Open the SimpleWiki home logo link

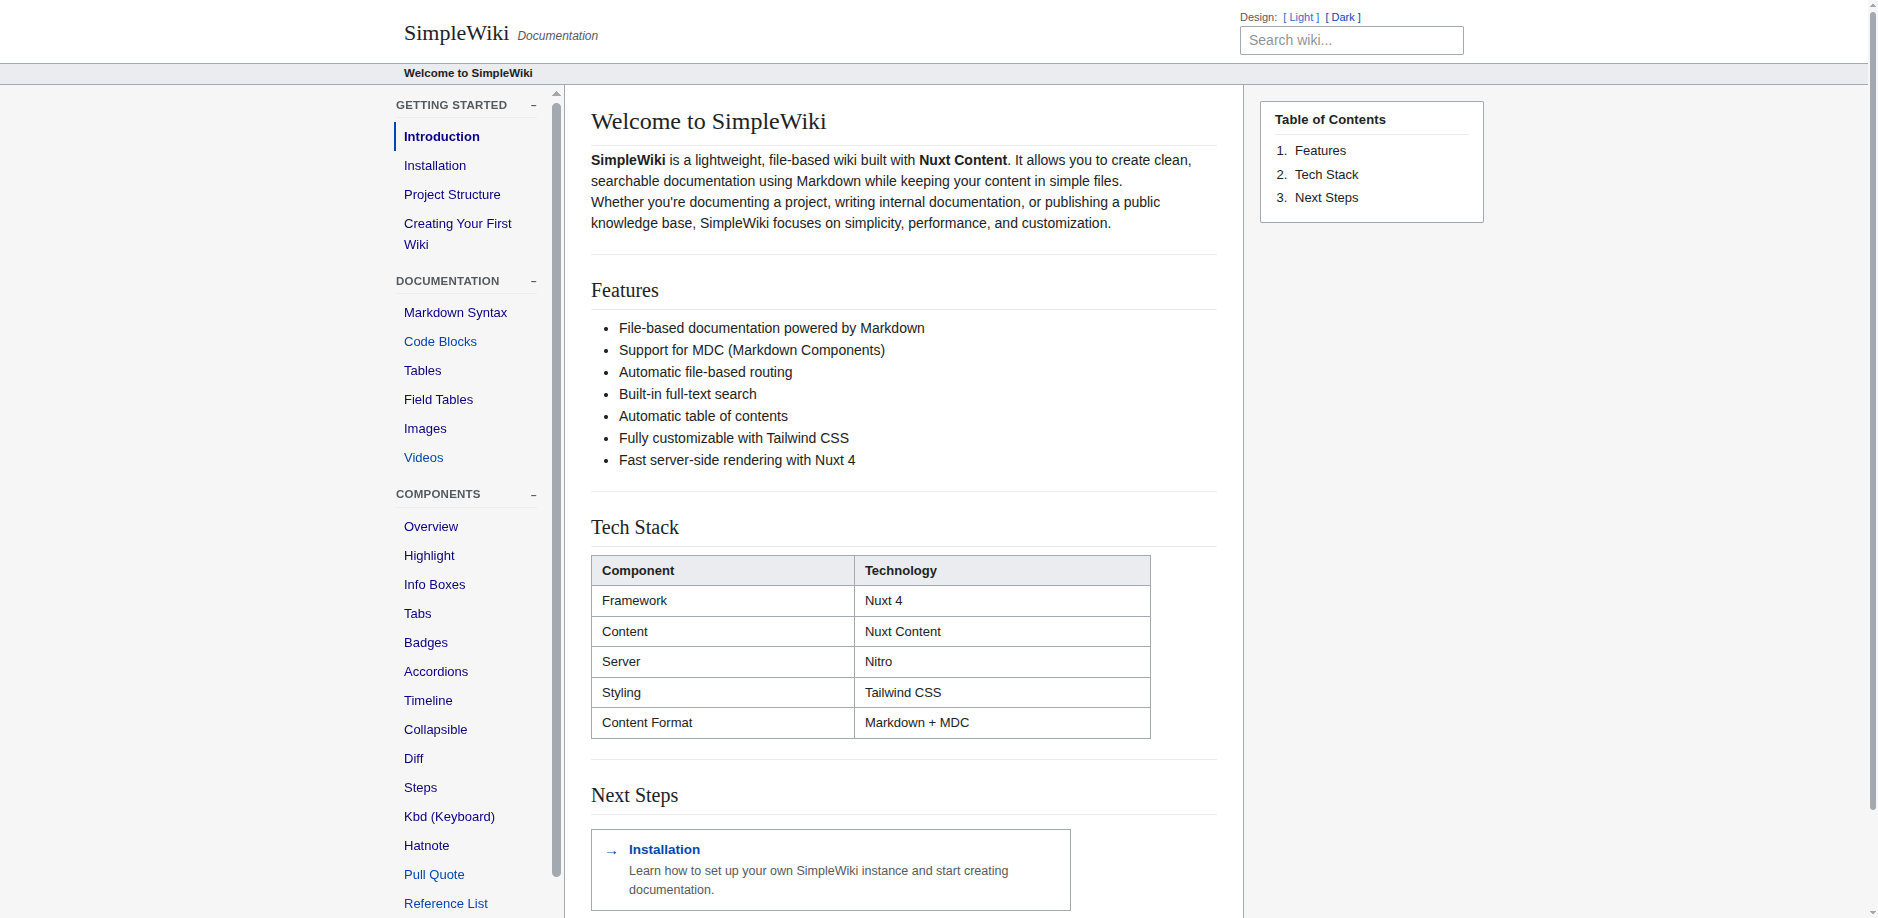click(456, 33)
